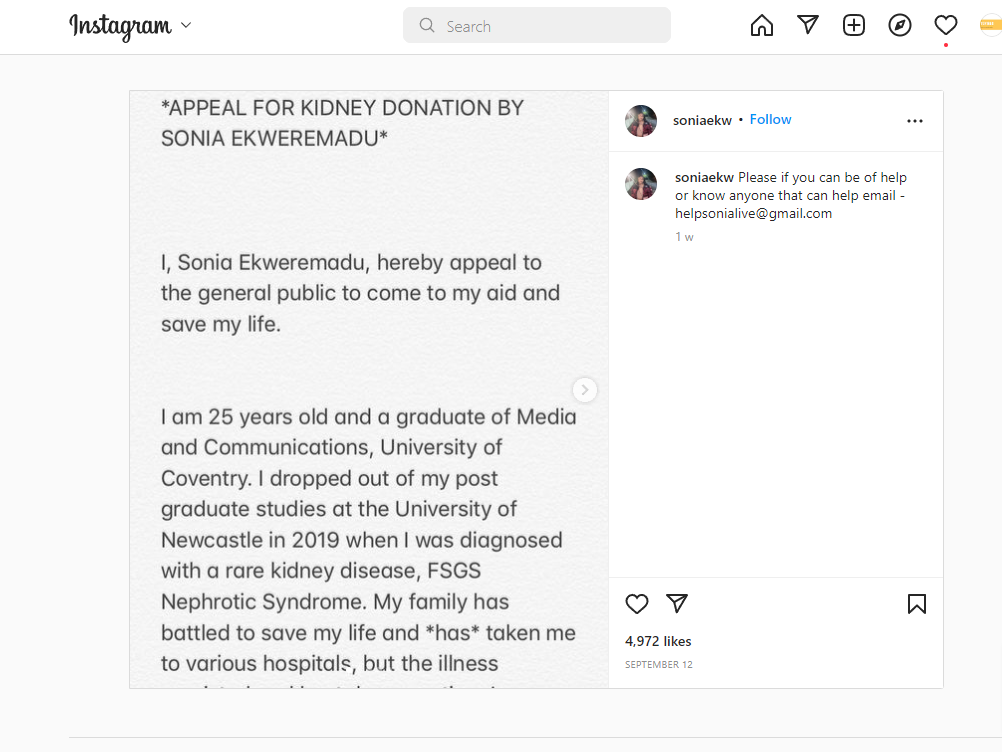The height and width of the screenshot is (752, 1002).
Task: Open direct messages paper plane icon
Action: coord(808,26)
